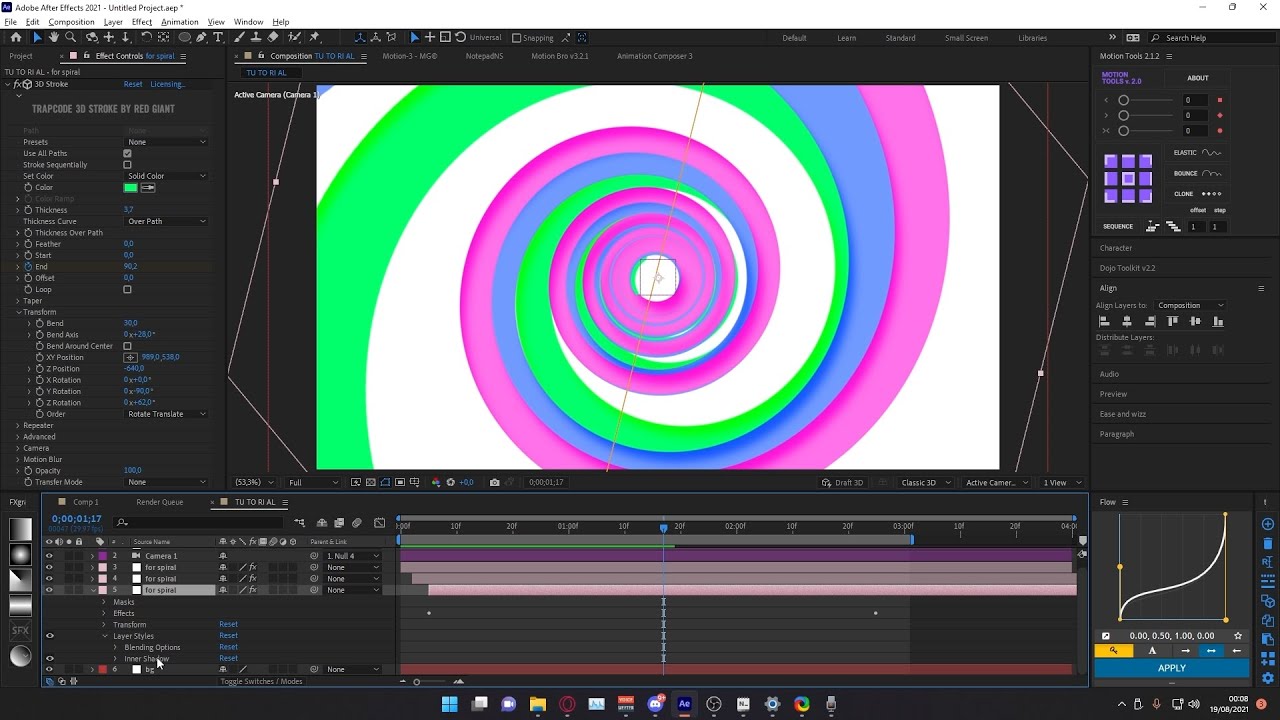
Task: Collapse the Layer Styles group
Action: tap(104, 636)
